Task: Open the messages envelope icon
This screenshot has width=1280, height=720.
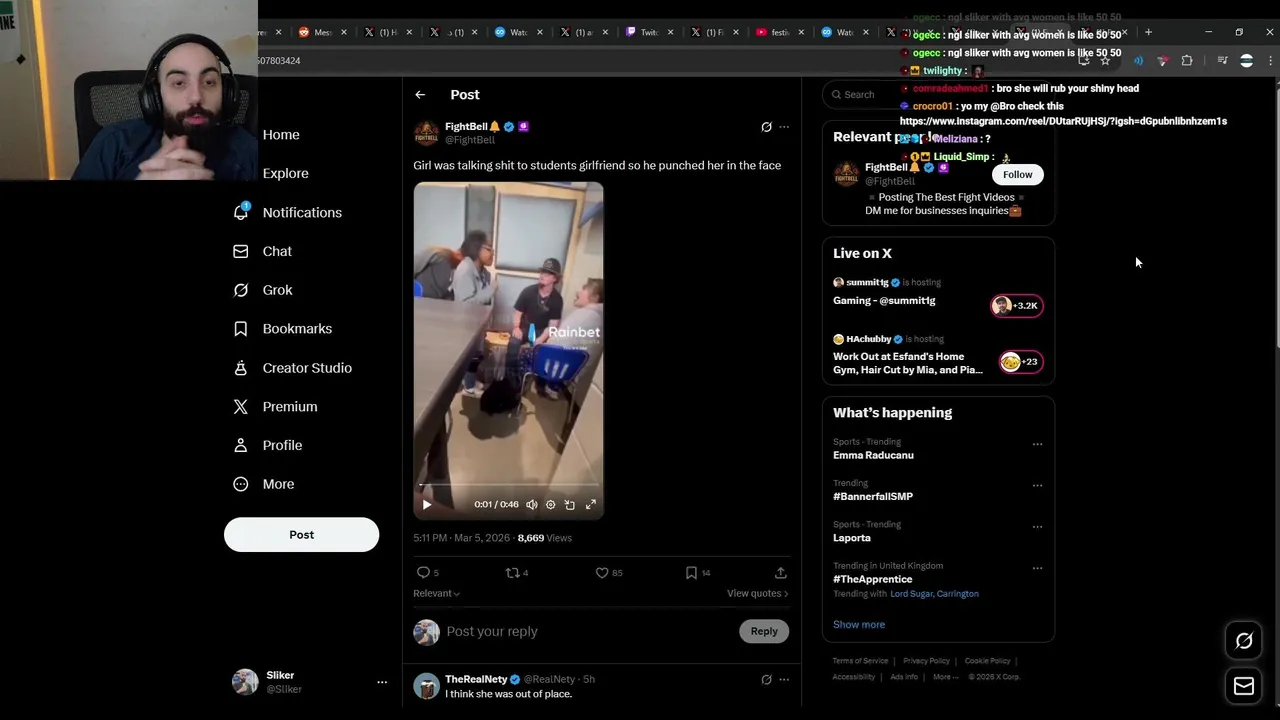Action: click(1244, 686)
